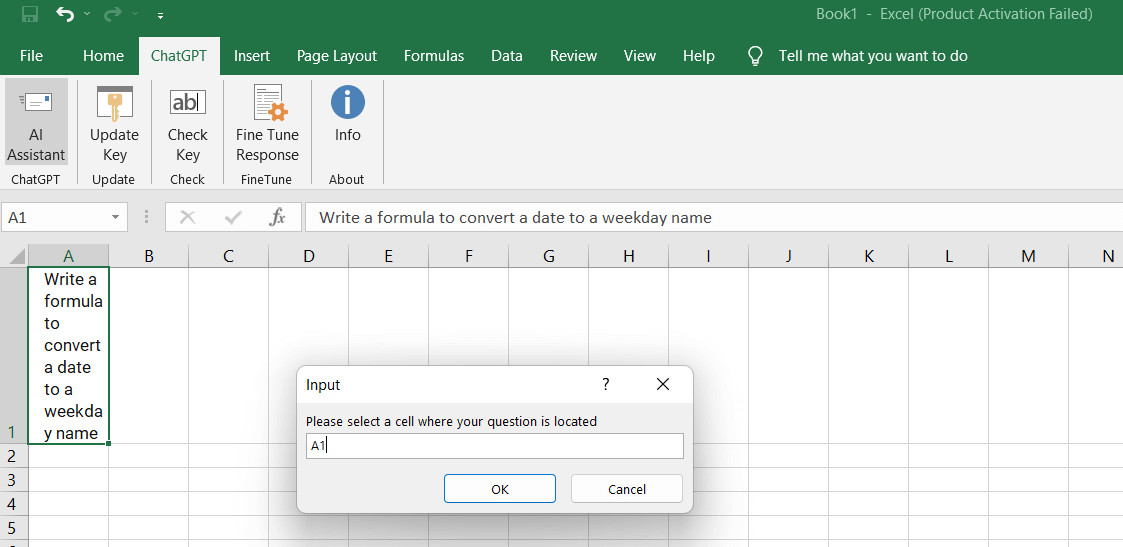The width and height of the screenshot is (1123, 547).
Task: Select column F header
Action: click(x=468, y=256)
